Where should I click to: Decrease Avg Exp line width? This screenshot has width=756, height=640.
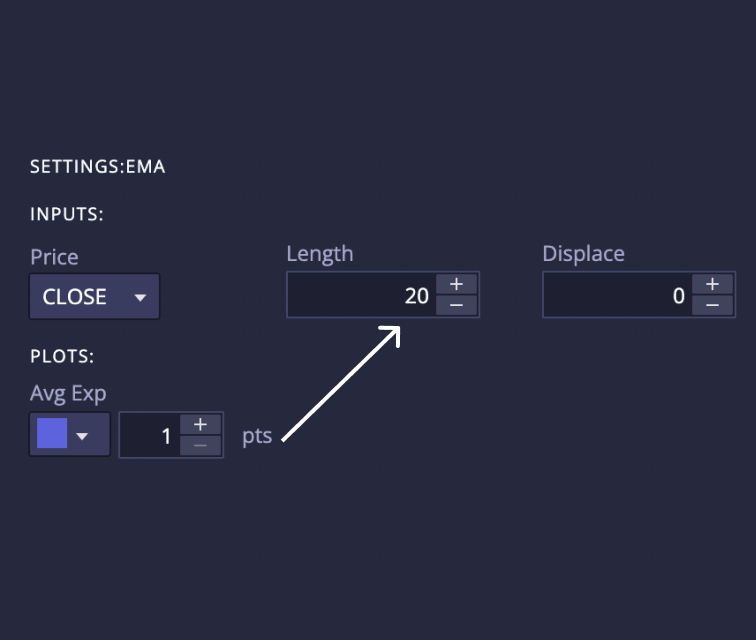tap(200, 445)
